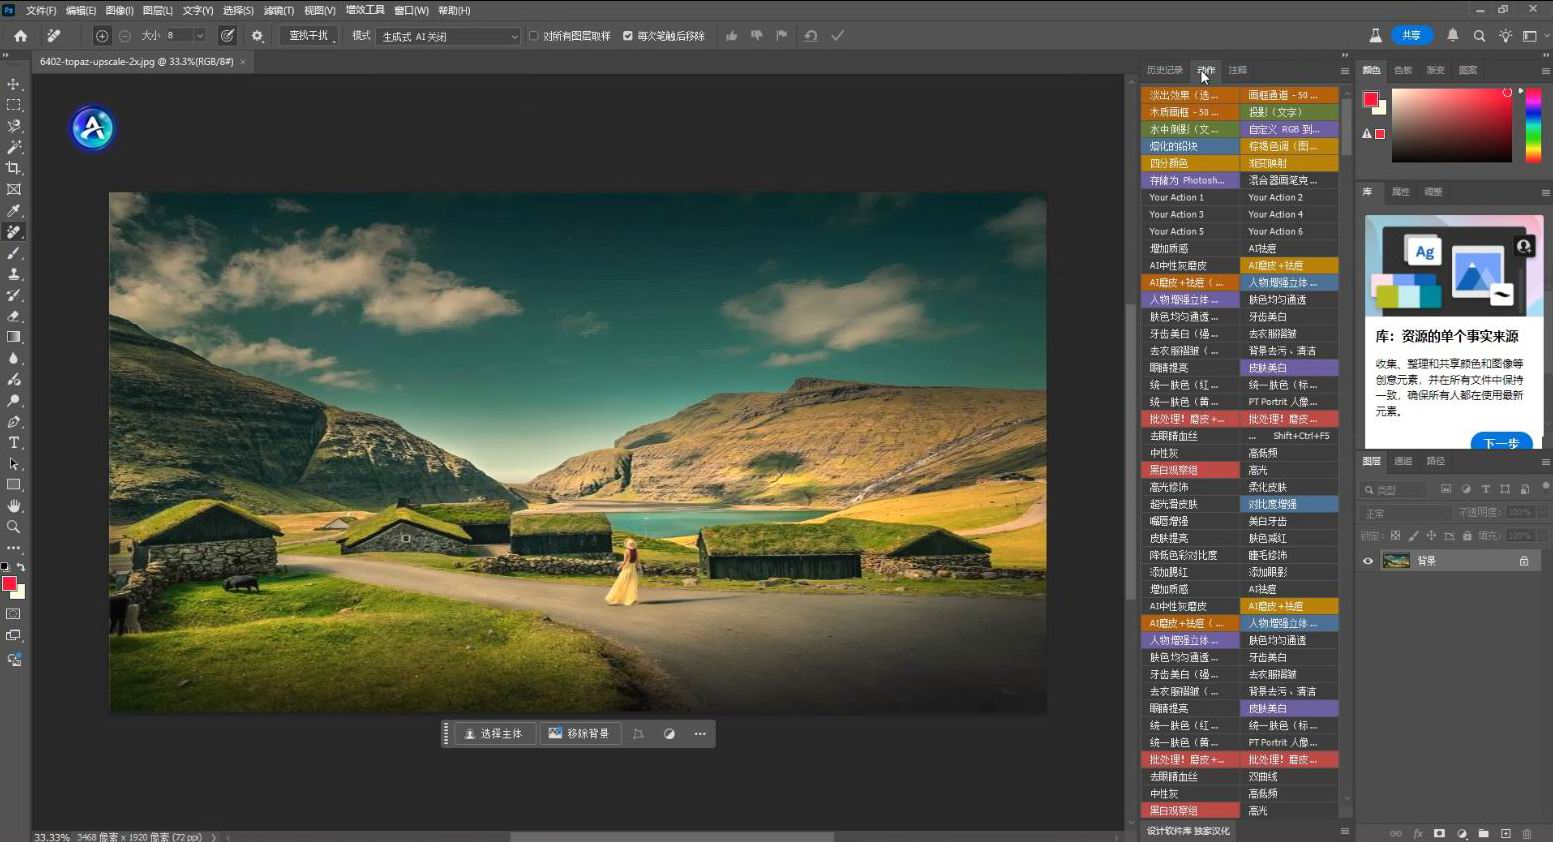The image size is (1553, 842).
Task: Select the Move tool in the toolbox
Action: pyautogui.click(x=14, y=84)
